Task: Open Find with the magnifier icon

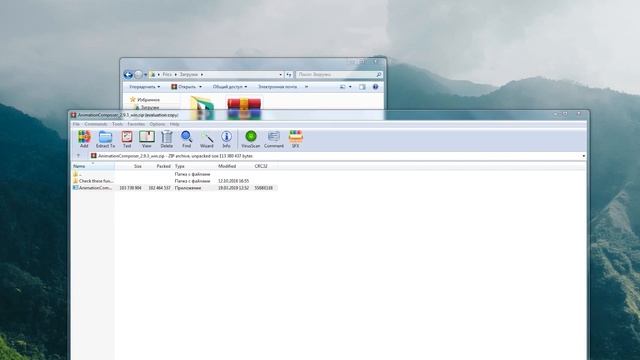Action: click(x=187, y=139)
